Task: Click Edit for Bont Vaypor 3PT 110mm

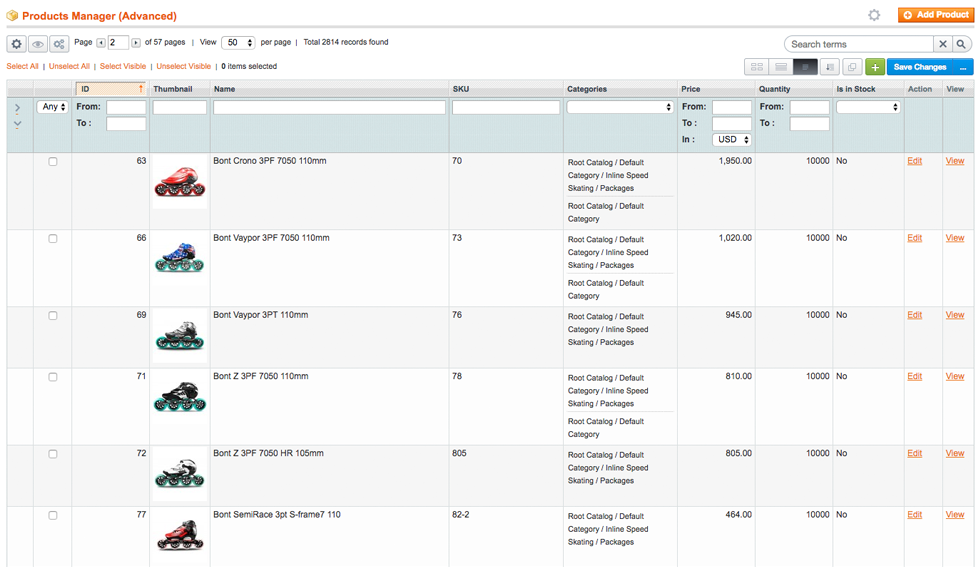Action: pyautogui.click(x=914, y=314)
